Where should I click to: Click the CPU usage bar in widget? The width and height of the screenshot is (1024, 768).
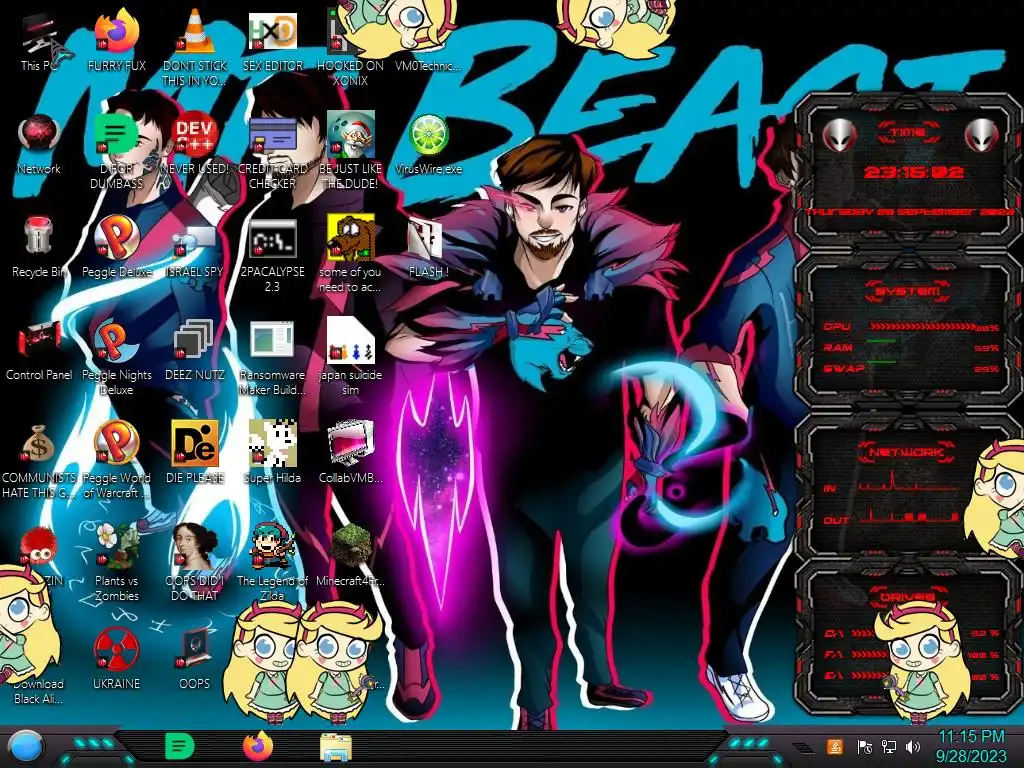[923, 327]
